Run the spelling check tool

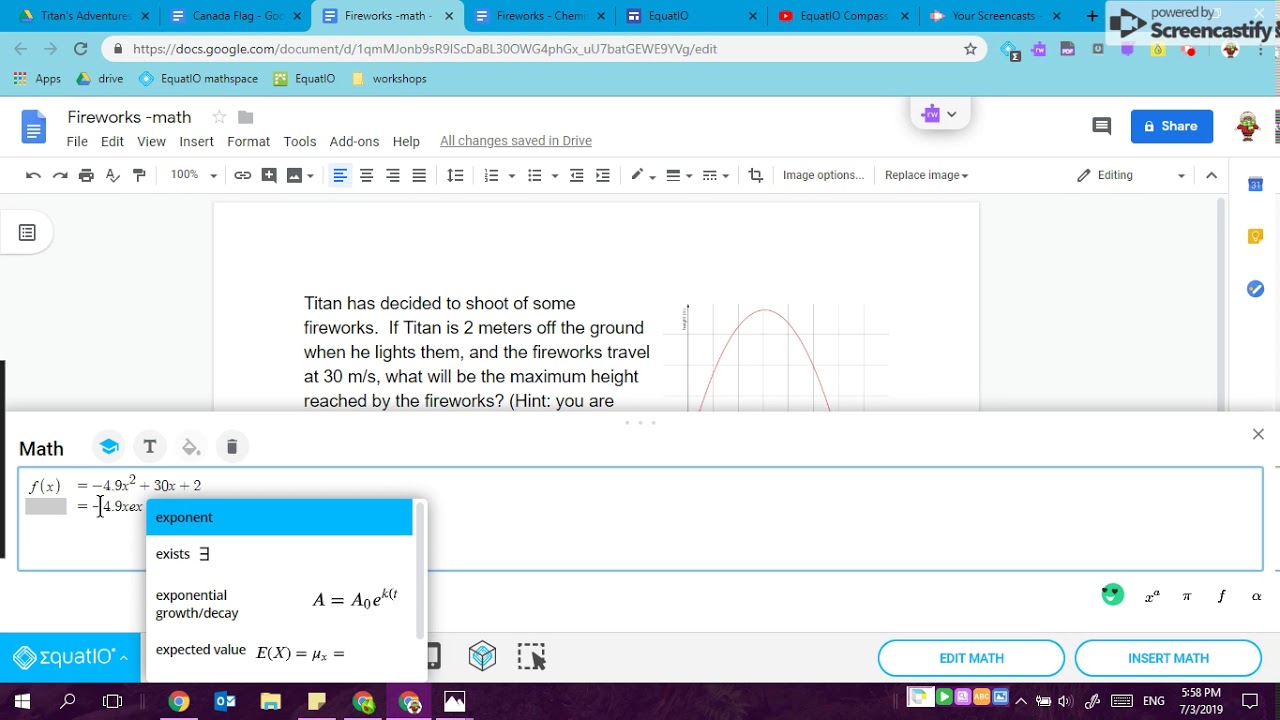click(113, 175)
